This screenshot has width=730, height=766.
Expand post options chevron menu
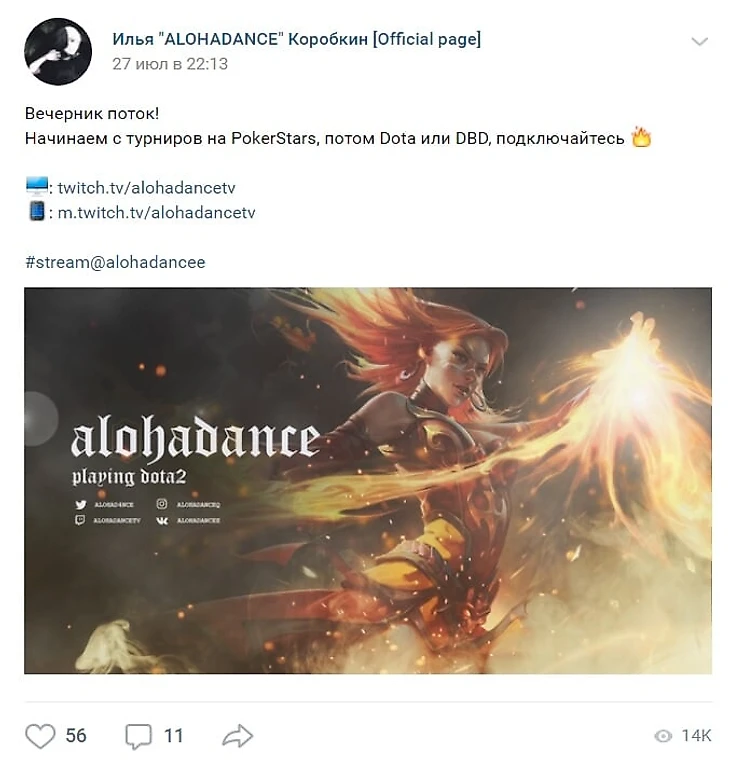pos(700,42)
